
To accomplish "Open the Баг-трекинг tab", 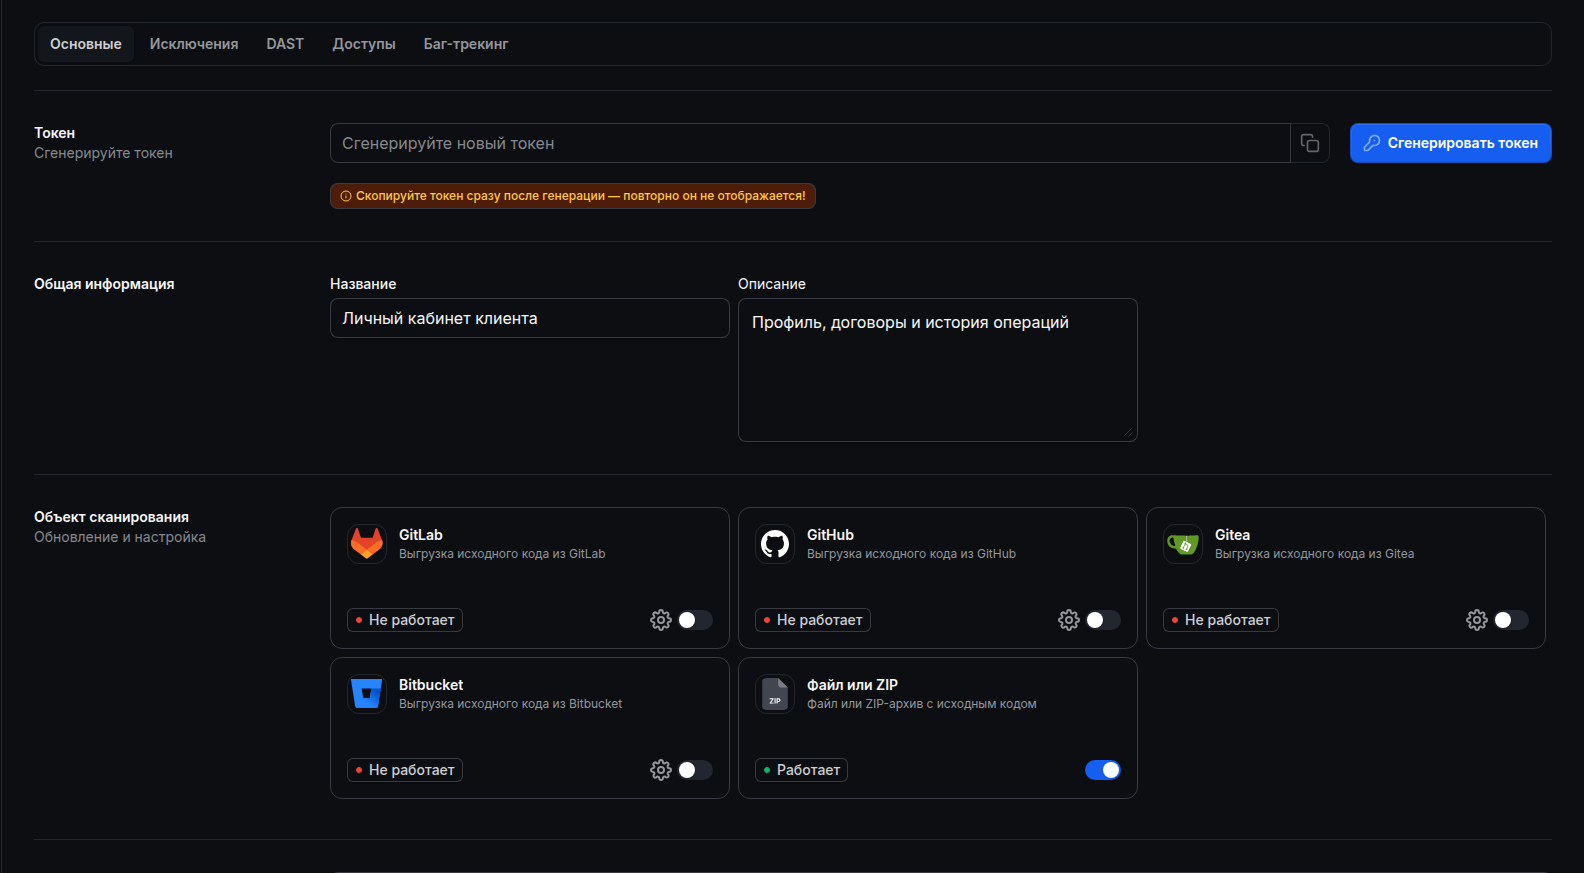I will (466, 44).
